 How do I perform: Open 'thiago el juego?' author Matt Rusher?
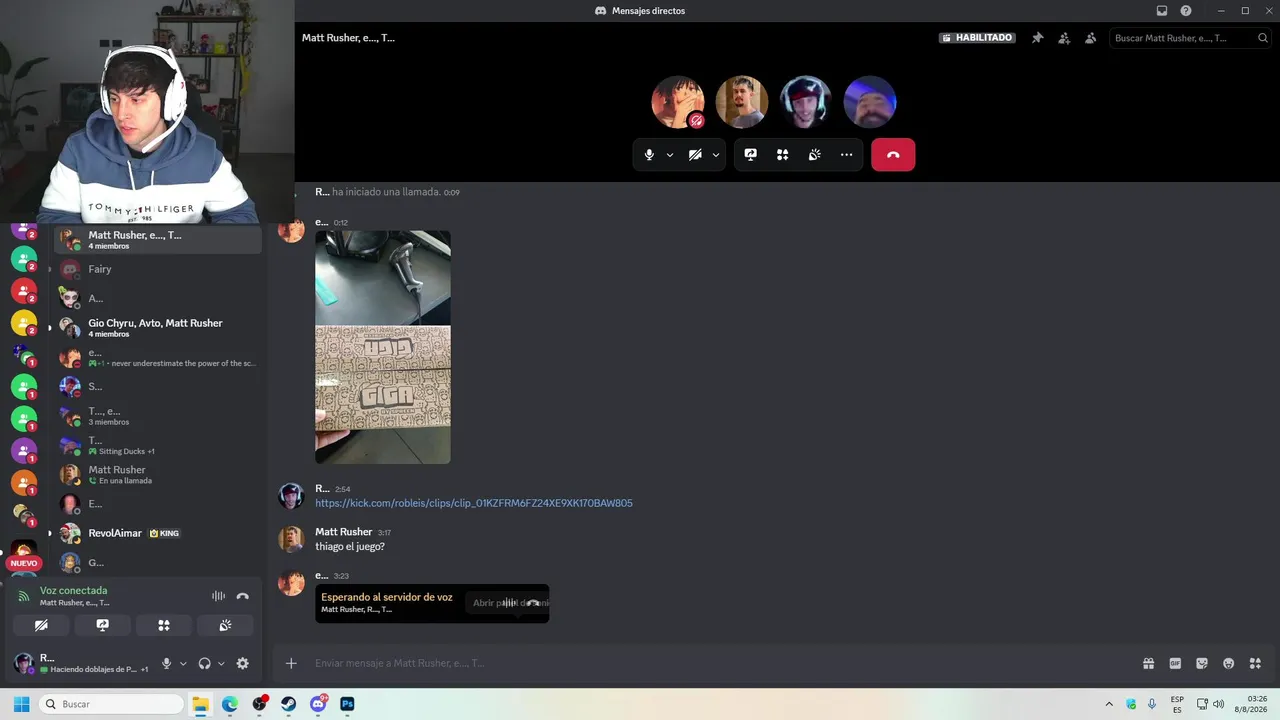(344, 532)
